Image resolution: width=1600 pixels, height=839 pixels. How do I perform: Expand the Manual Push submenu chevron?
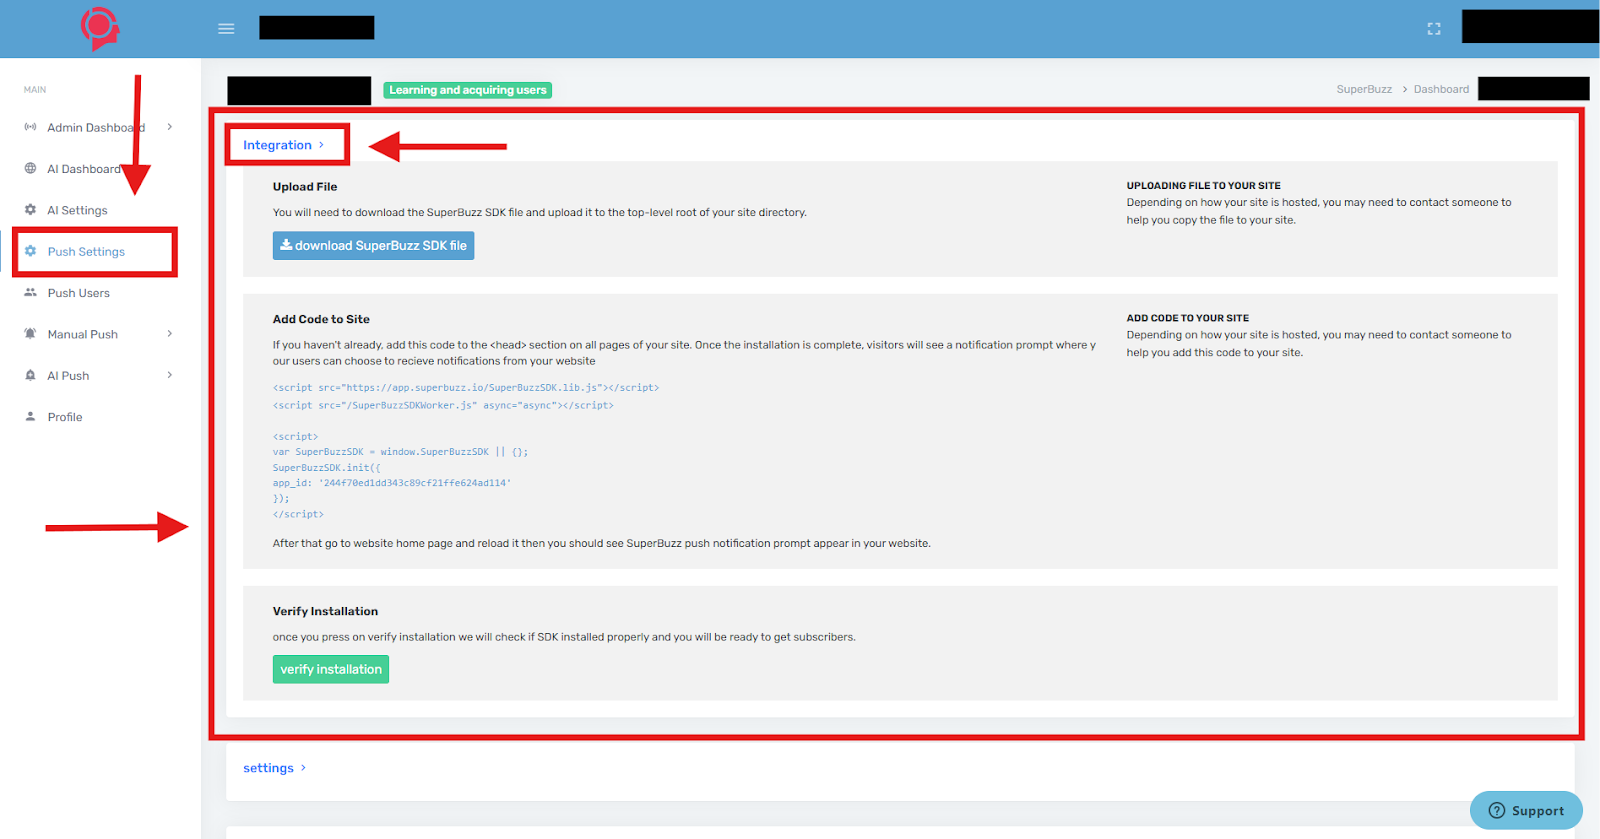click(x=170, y=334)
